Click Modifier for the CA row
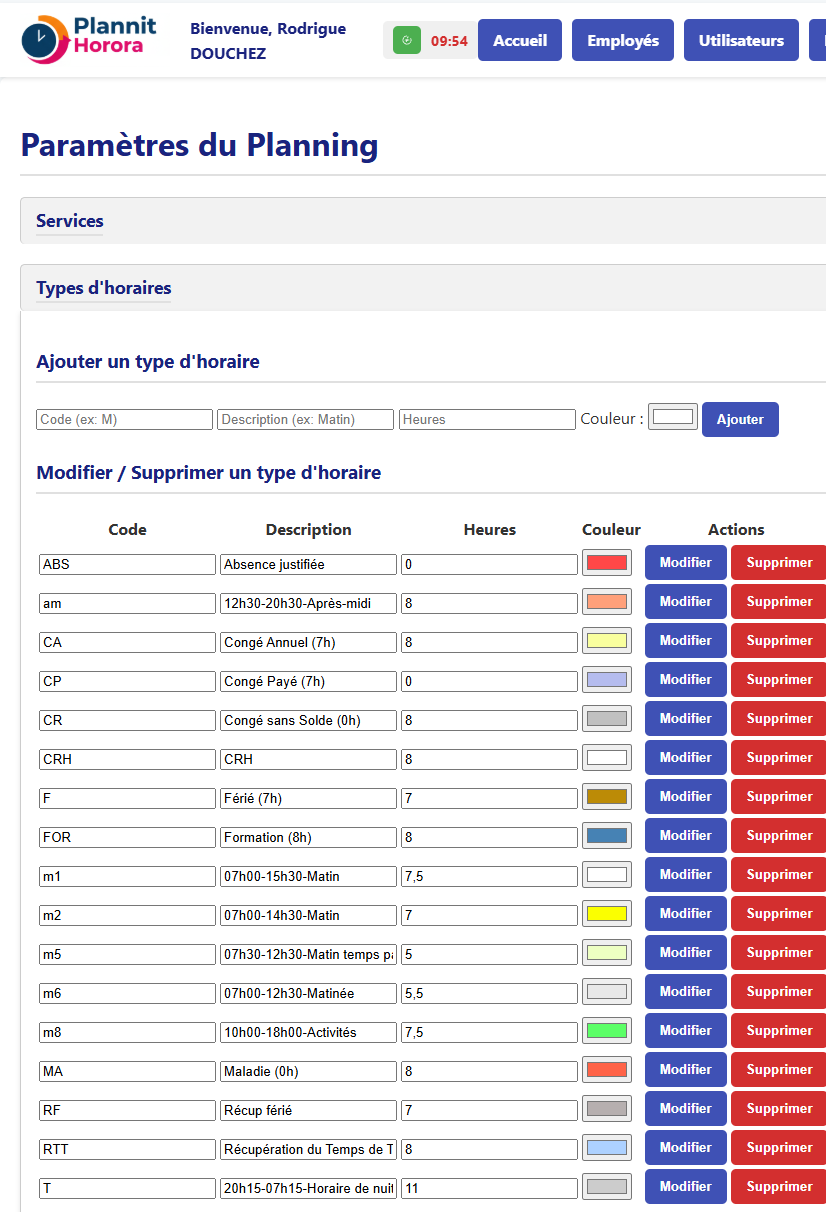 (x=685, y=641)
